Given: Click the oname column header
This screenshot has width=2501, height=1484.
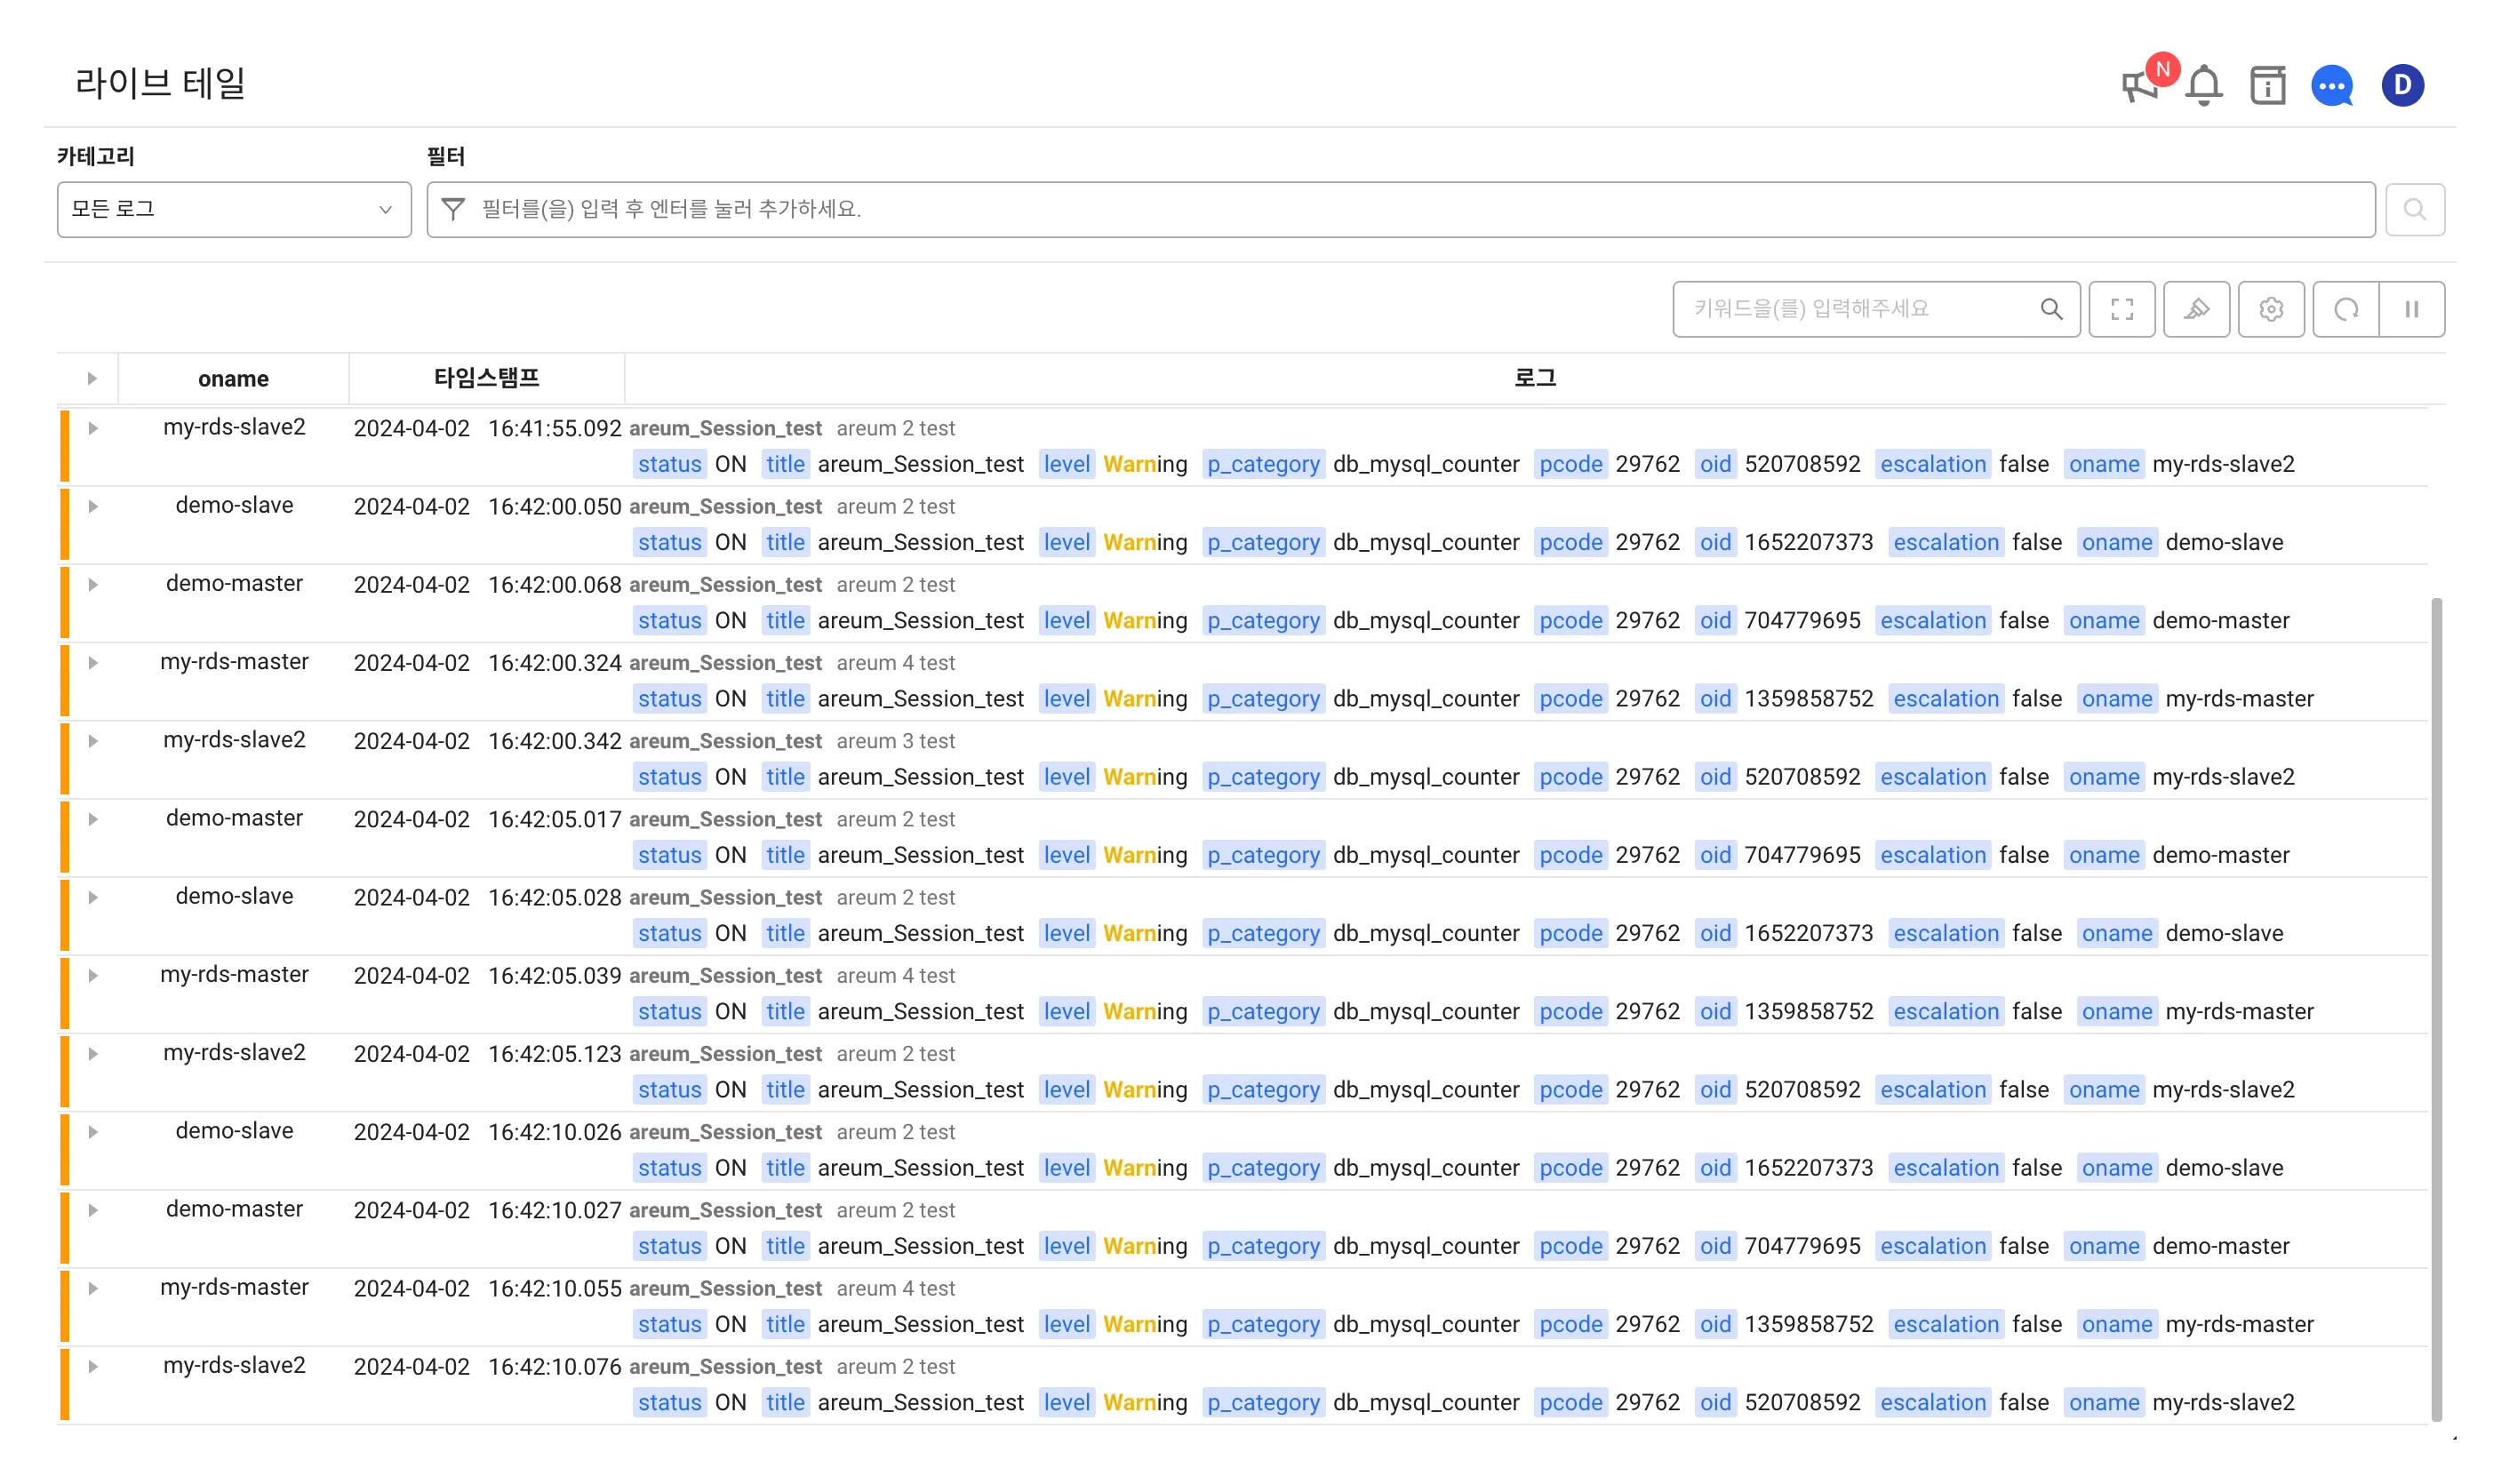Looking at the screenshot, I should (233, 378).
